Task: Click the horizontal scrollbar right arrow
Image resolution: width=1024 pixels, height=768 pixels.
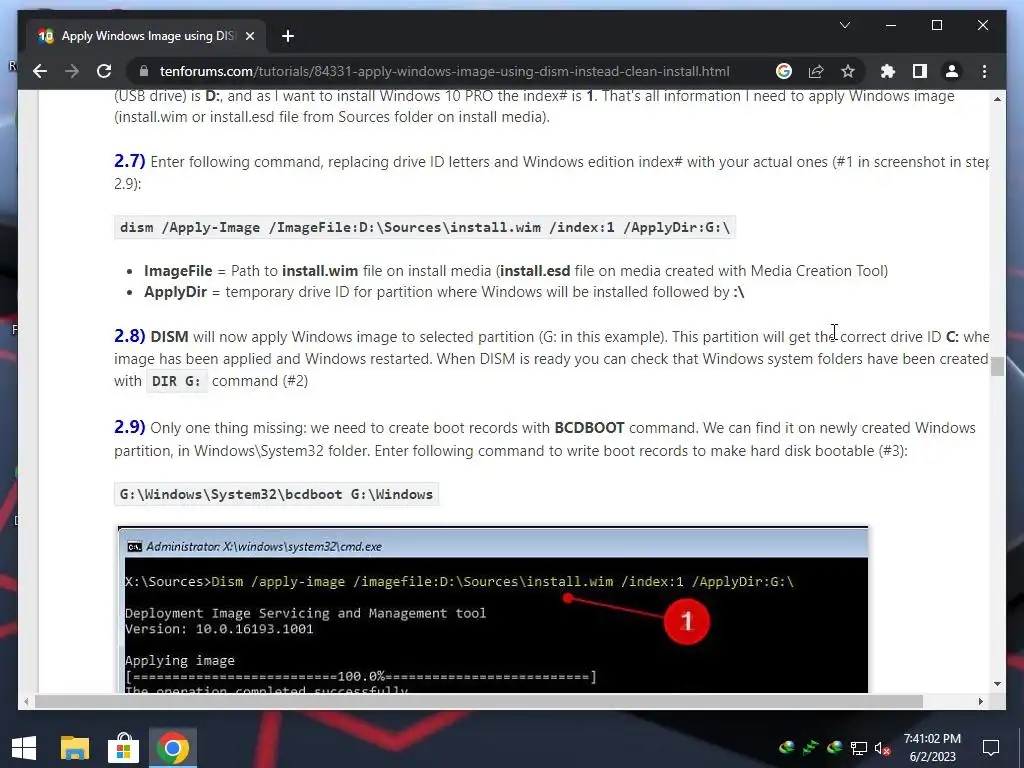Action: coord(980,701)
